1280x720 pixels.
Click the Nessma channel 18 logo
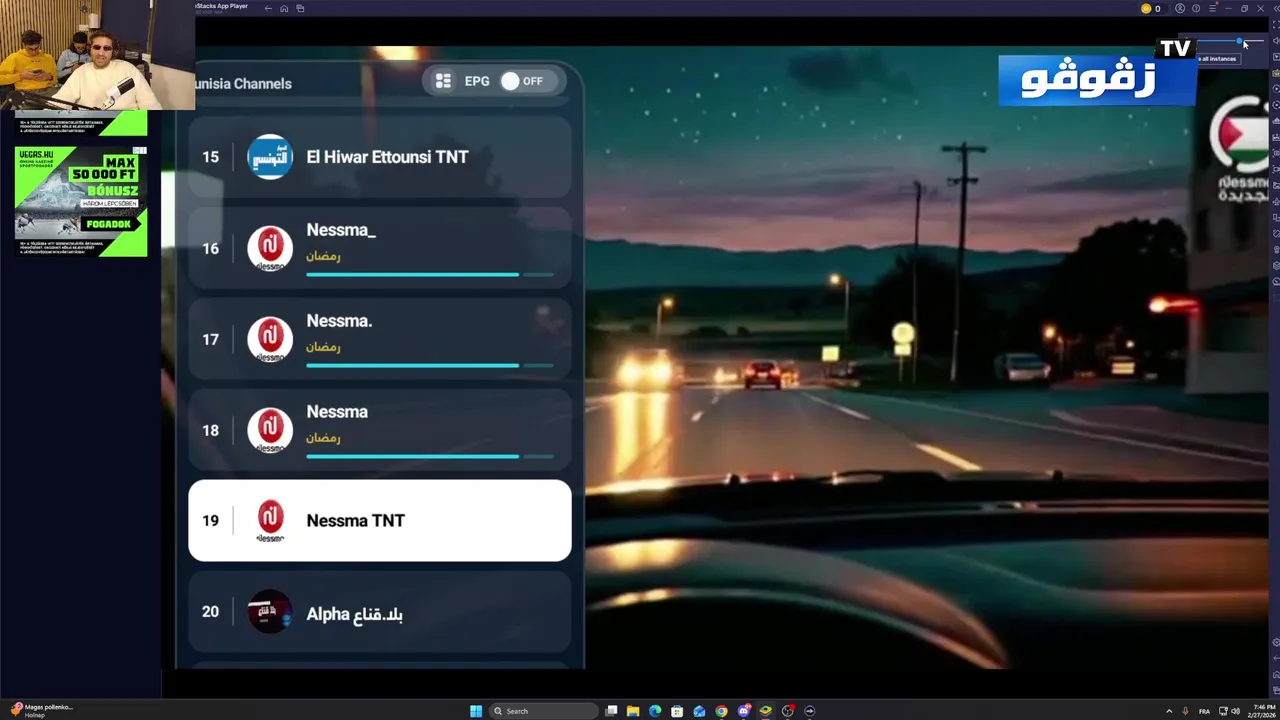(270, 430)
